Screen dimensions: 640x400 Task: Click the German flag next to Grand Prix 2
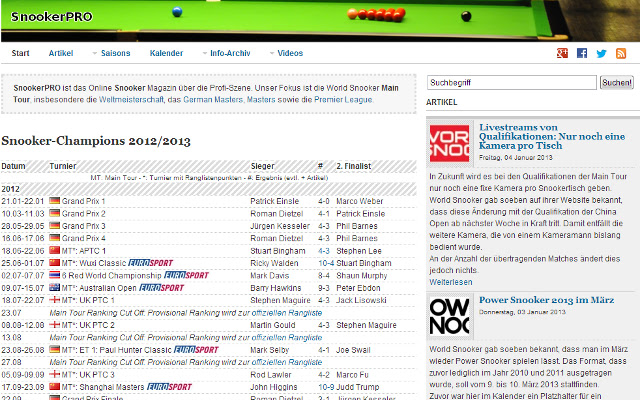(x=54, y=213)
